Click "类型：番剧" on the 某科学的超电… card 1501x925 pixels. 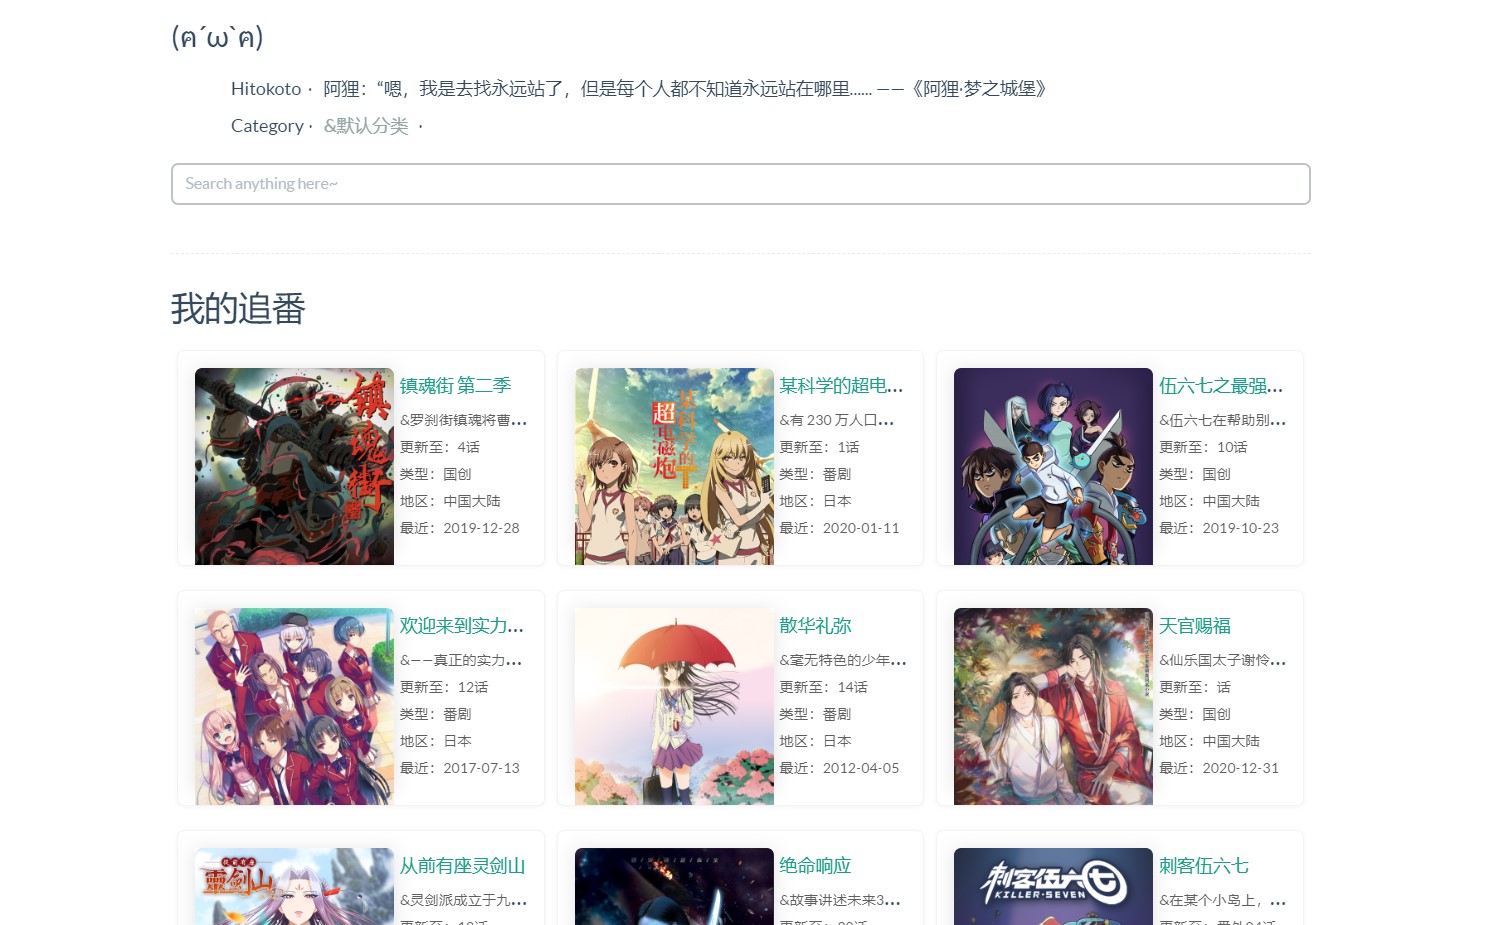[x=816, y=474]
